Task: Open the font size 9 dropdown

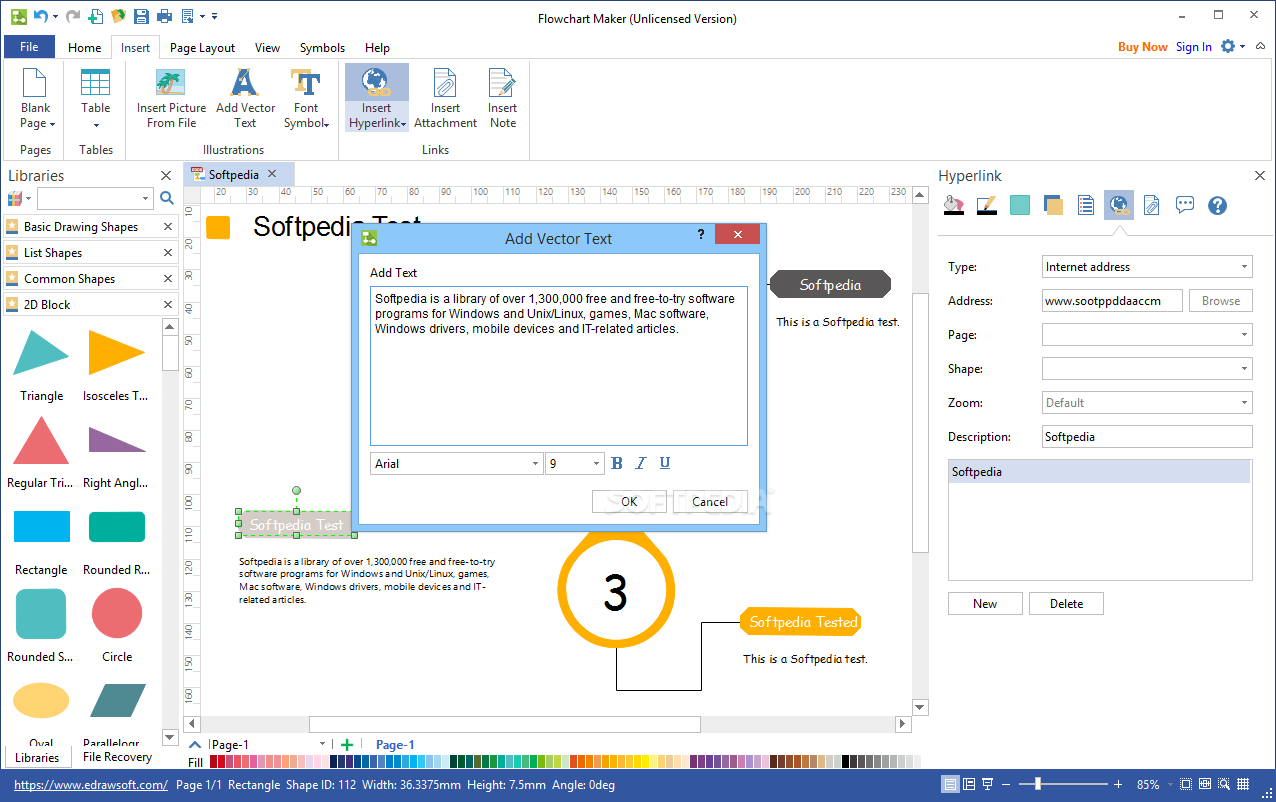Action: pos(597,464)
